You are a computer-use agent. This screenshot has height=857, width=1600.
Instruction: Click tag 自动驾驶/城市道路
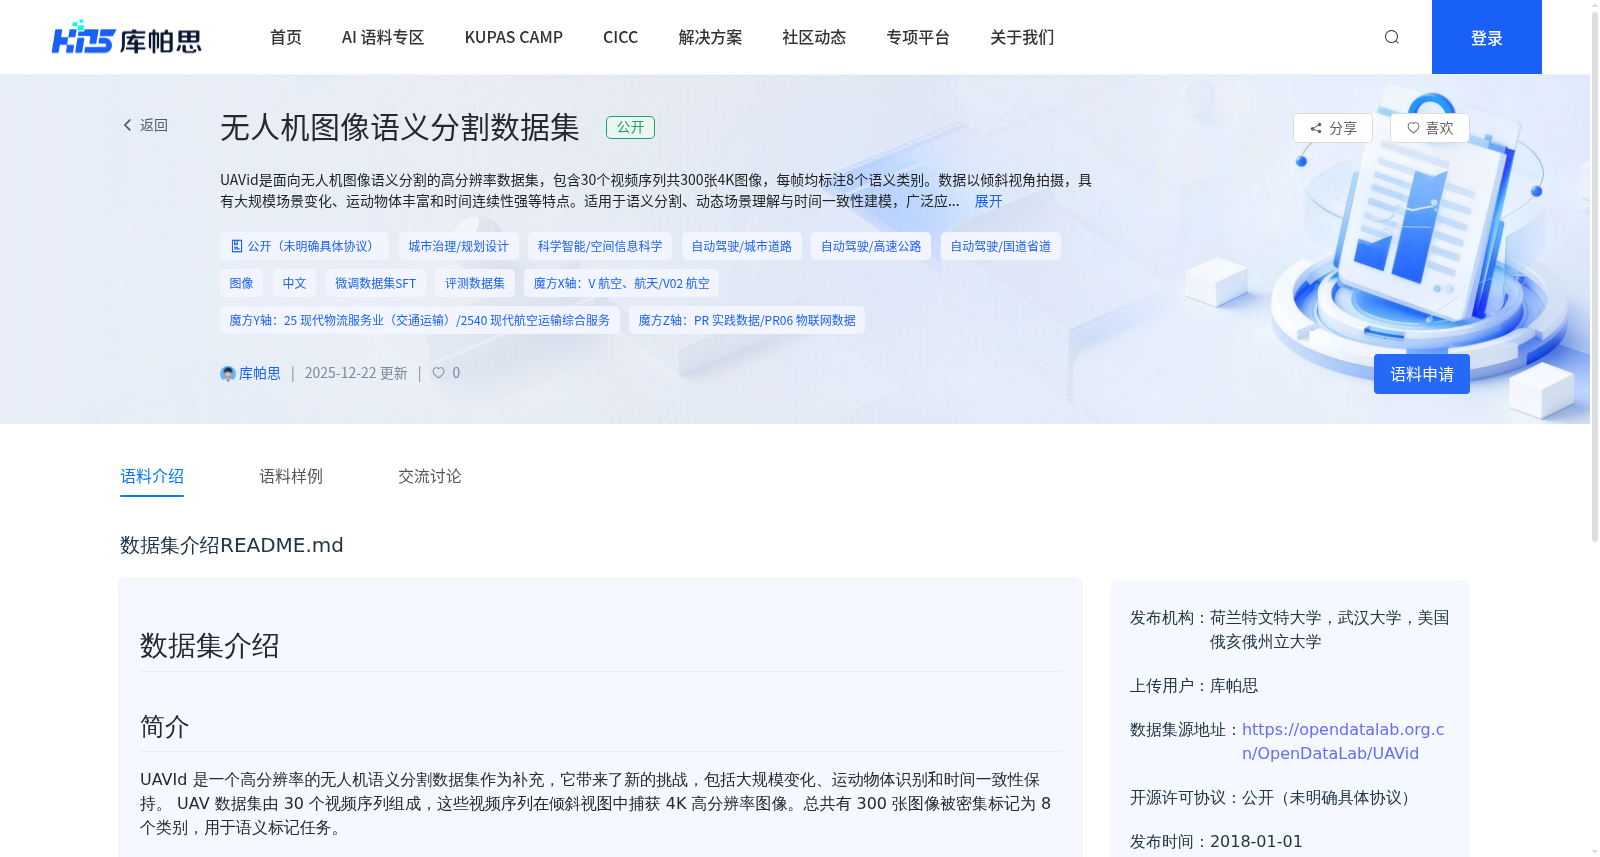pyautogui.click(x=742, y=246)
